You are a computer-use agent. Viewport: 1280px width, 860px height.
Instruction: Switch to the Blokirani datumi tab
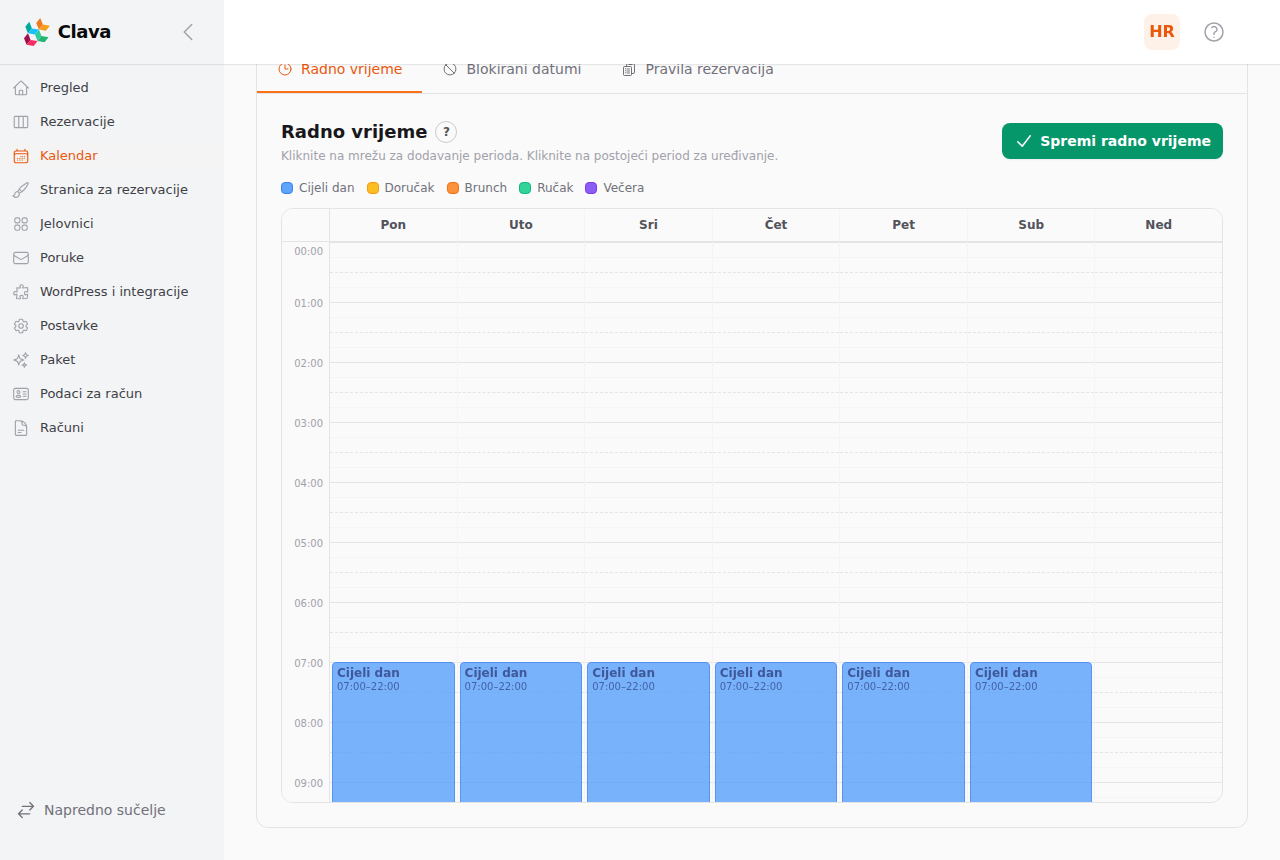coord(512,70)
